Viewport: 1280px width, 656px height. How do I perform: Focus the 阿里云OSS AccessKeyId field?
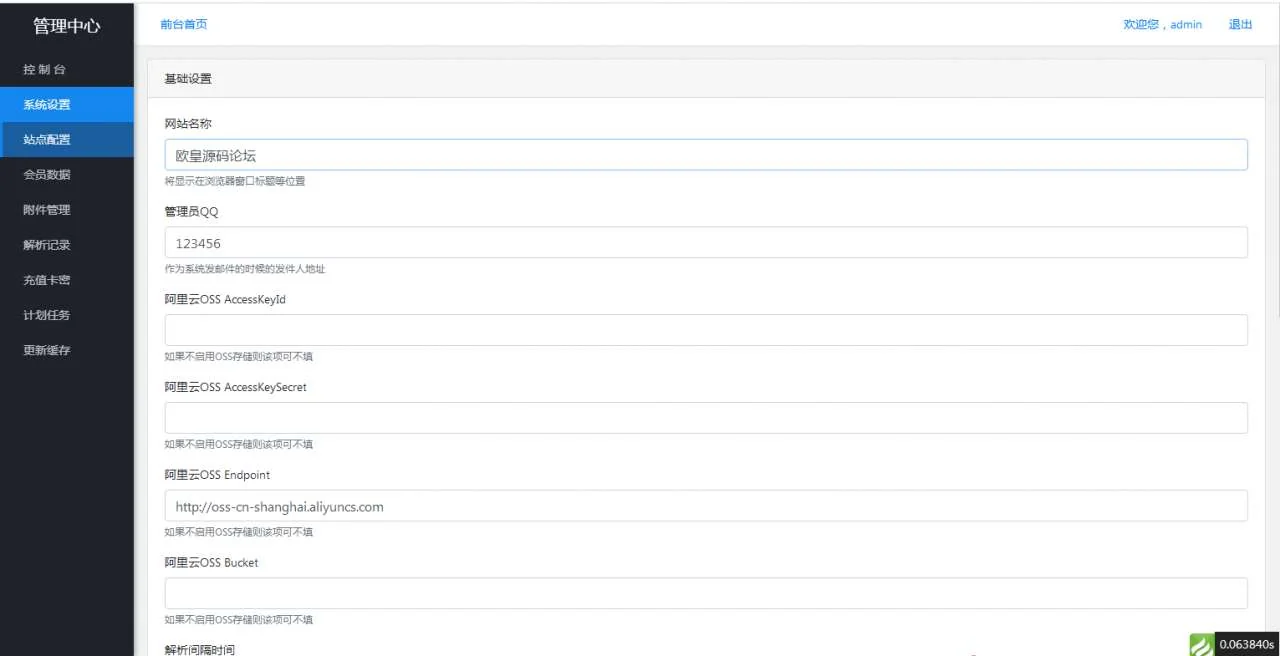coord(705,330)
